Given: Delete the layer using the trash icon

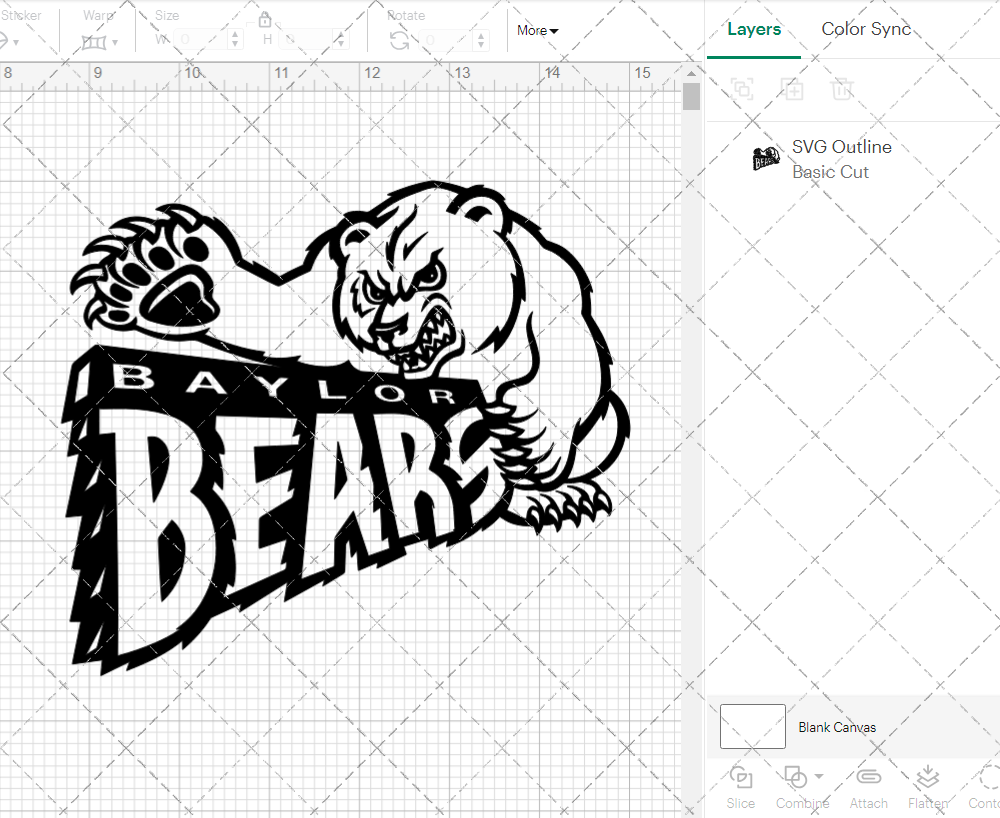Looking at the screenshot, I should tap(843, 89).
